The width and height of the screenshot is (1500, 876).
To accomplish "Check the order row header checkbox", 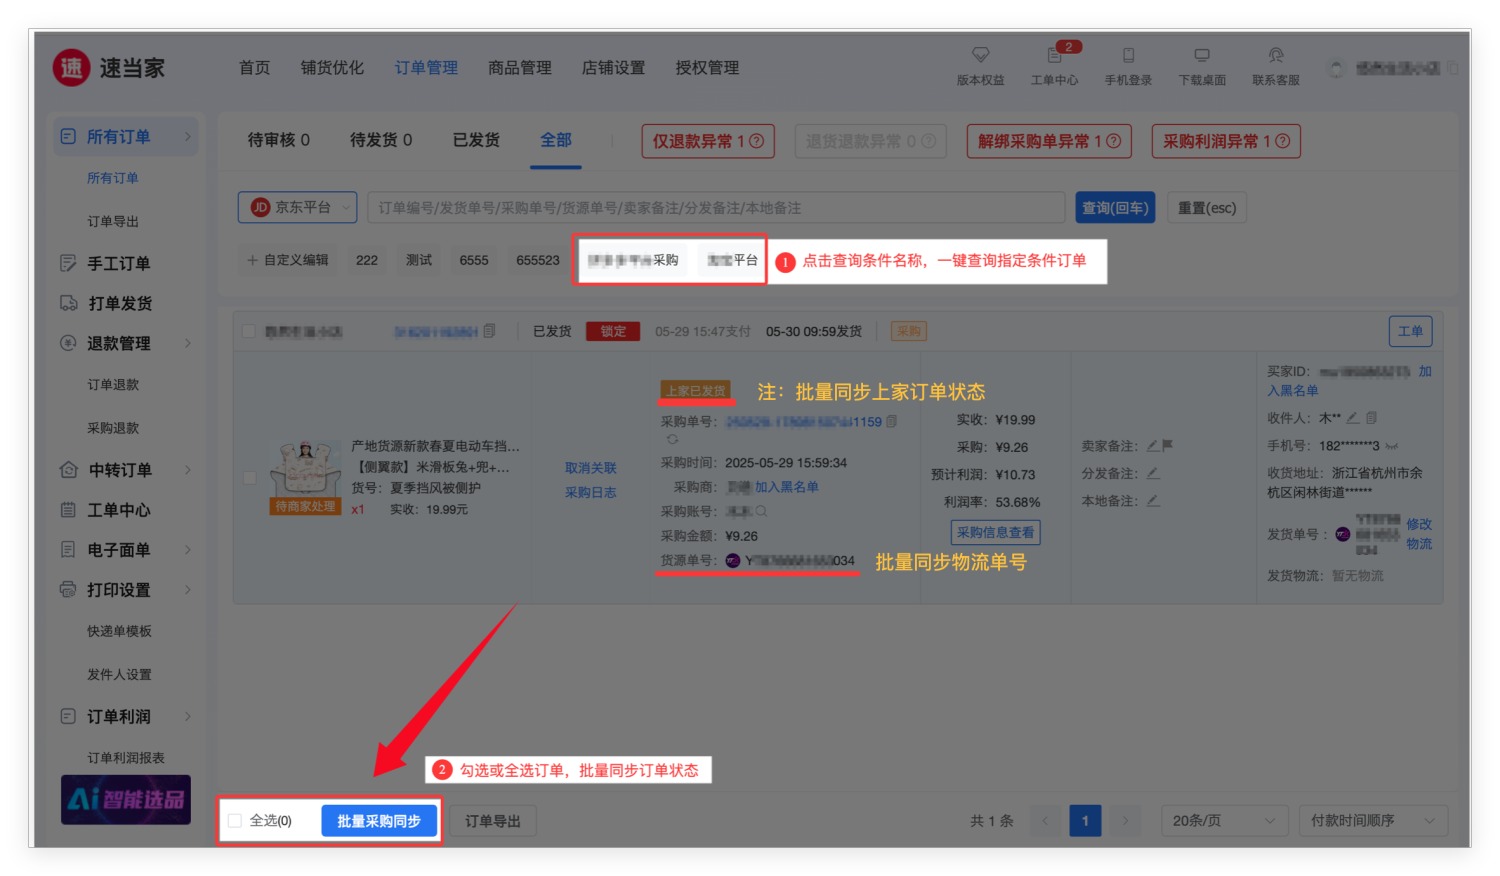I will (248, 331).
